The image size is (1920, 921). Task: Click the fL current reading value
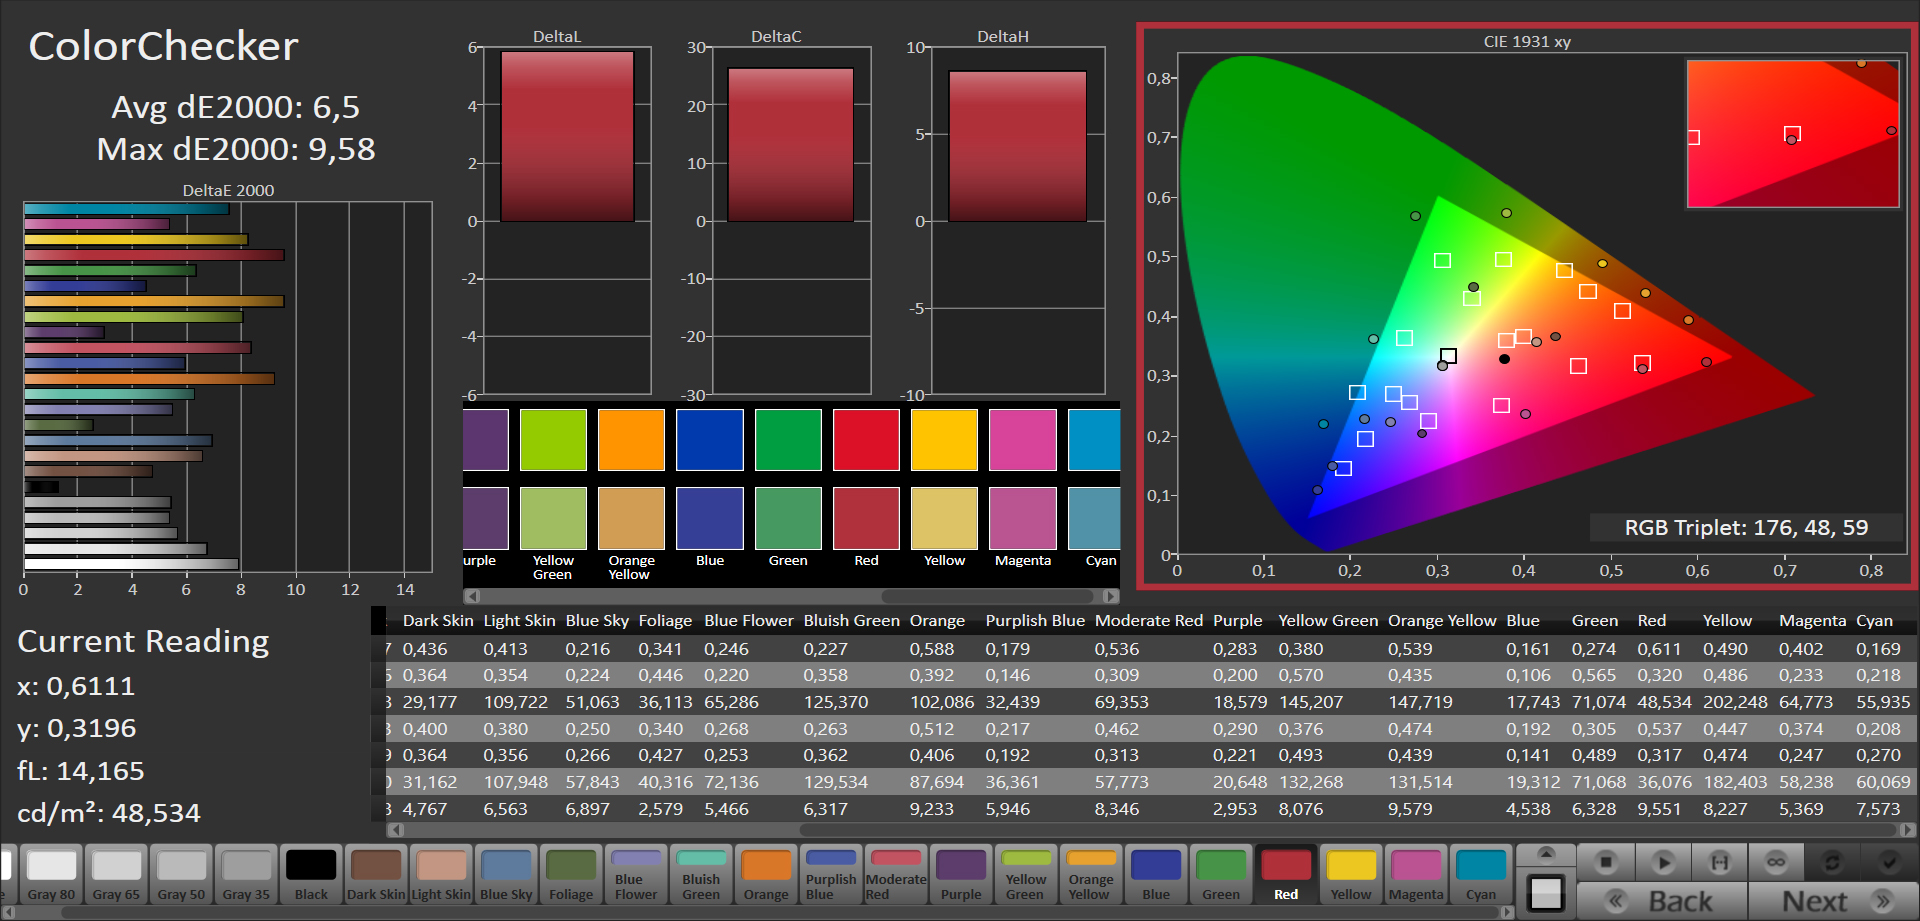(x=81, y=771)
